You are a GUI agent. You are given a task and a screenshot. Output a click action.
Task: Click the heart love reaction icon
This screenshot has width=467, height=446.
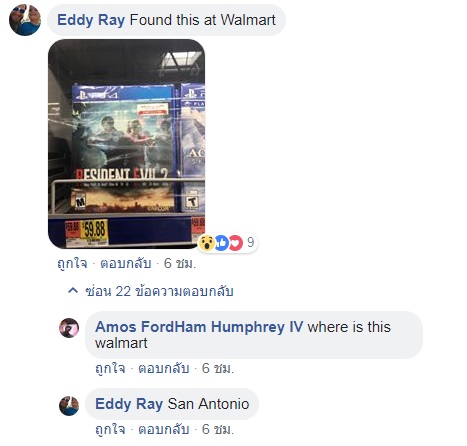[235, 243]
